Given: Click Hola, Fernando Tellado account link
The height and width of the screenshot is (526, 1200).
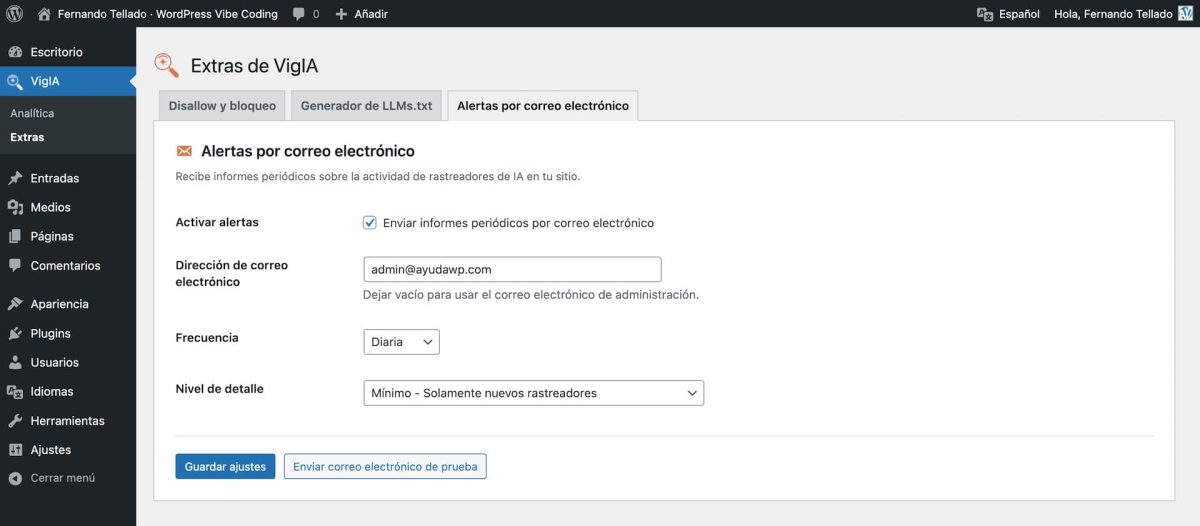Looking at the screenshot, I should [1112, 14].
